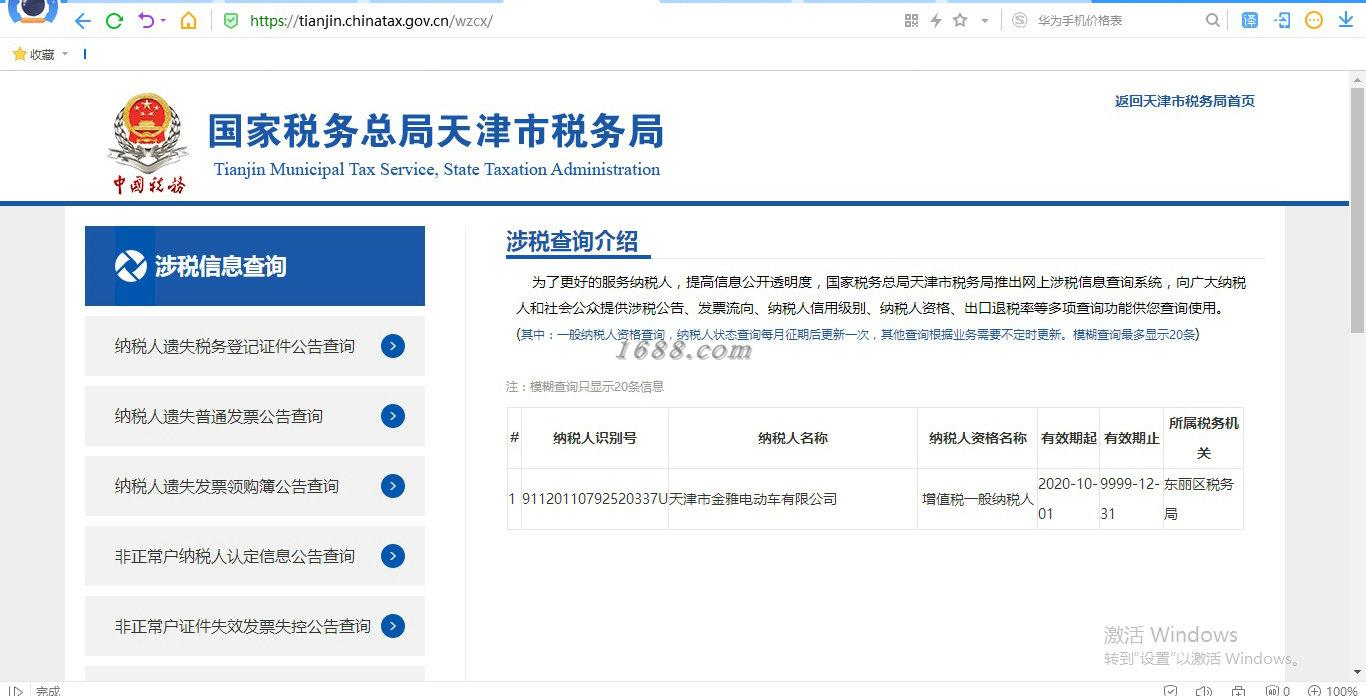Expand the dropdown arrow beside the star
The width and height of the screenshot is (1366, 696).
(984, 21)
